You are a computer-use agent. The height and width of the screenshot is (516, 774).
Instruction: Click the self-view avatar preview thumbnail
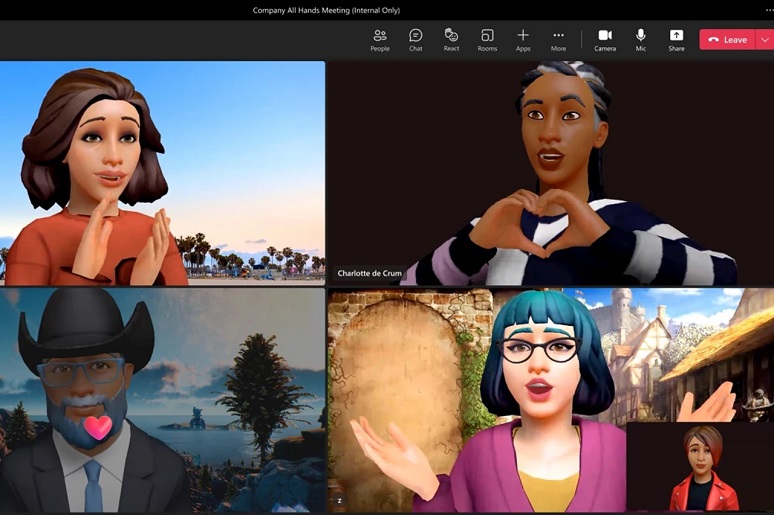[x=699, y=467]
